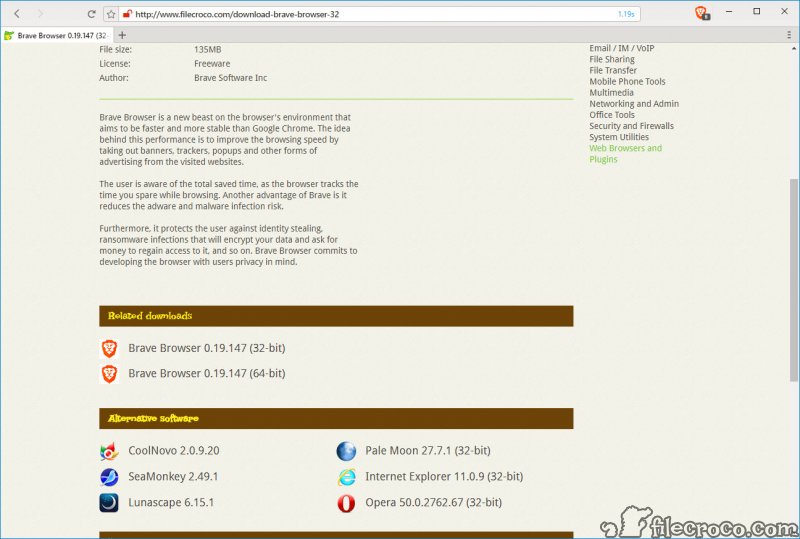The width and height of the screenshot is (800, 539).
Task: Click the CoolNovo icon
Action: click(109, 451)
